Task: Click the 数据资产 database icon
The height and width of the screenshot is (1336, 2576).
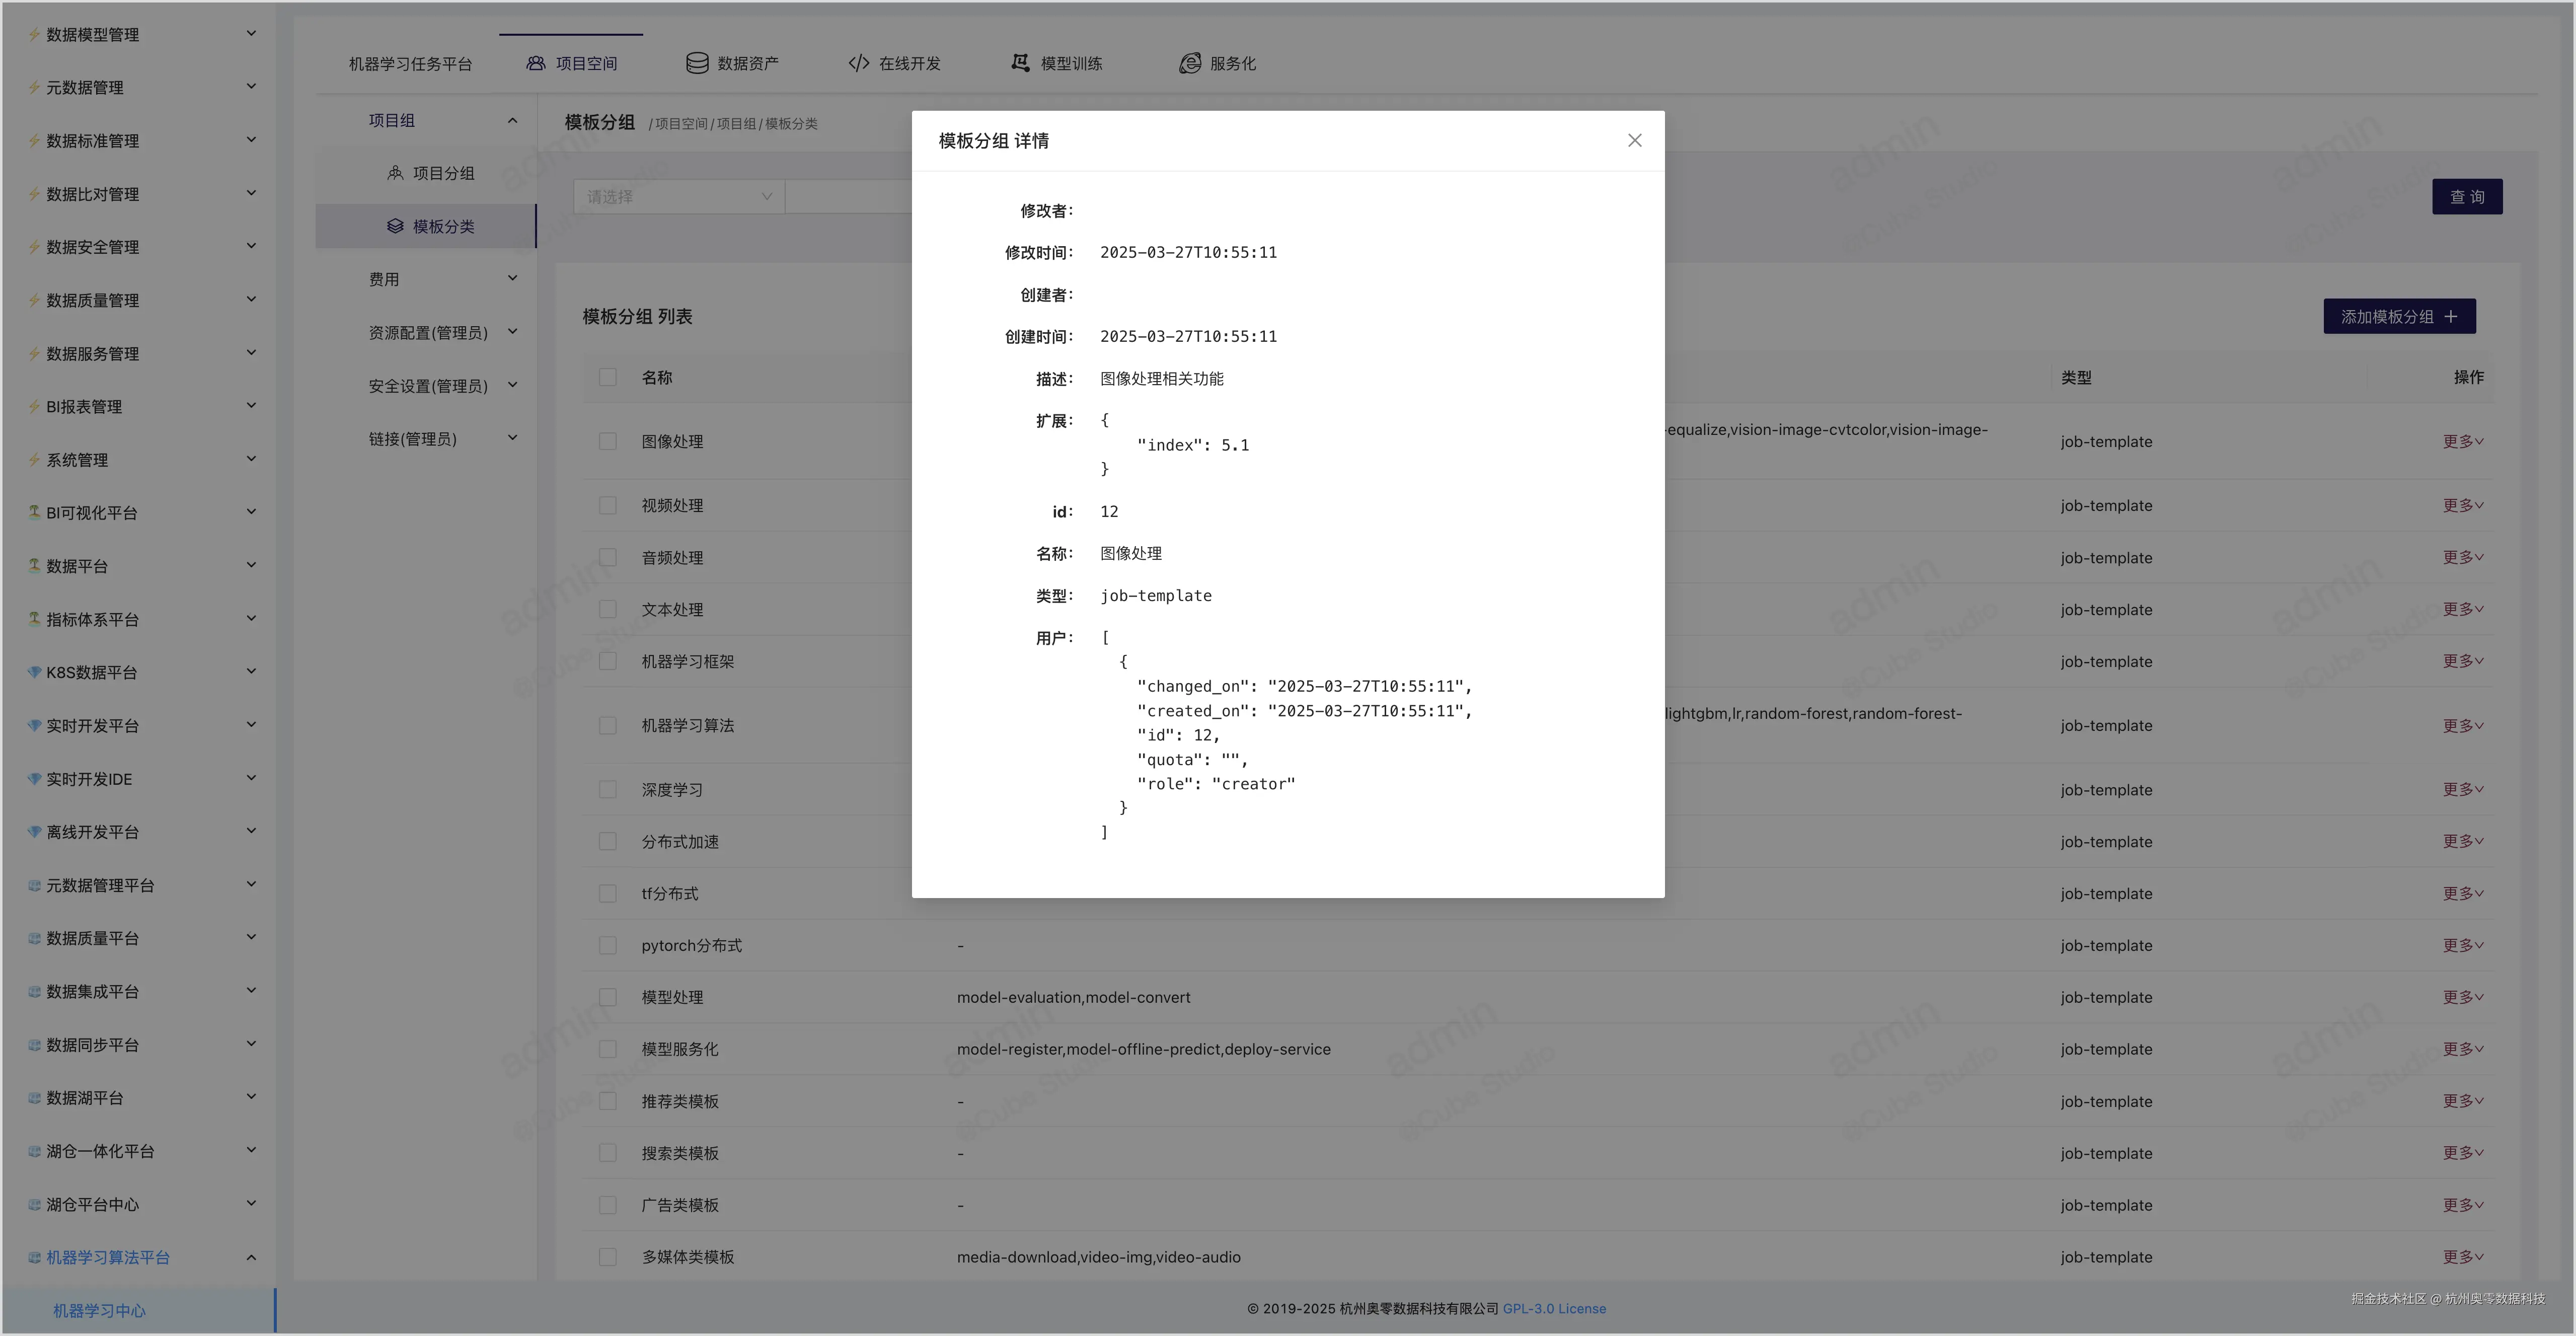Action: [697, 63]
